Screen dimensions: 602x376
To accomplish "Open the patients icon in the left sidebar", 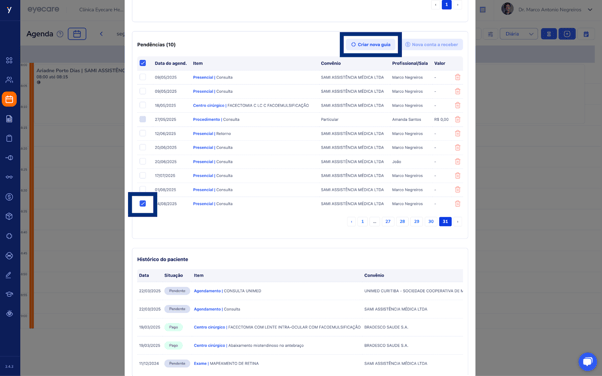I will [9, 80].
